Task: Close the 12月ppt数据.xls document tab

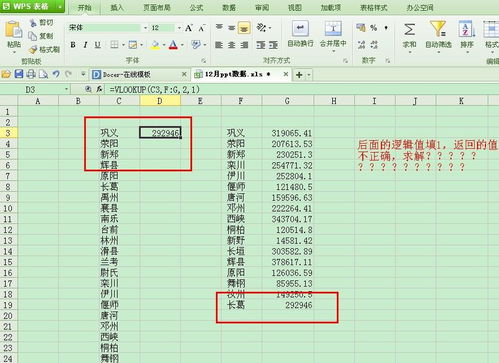Action: pos(286,74)
